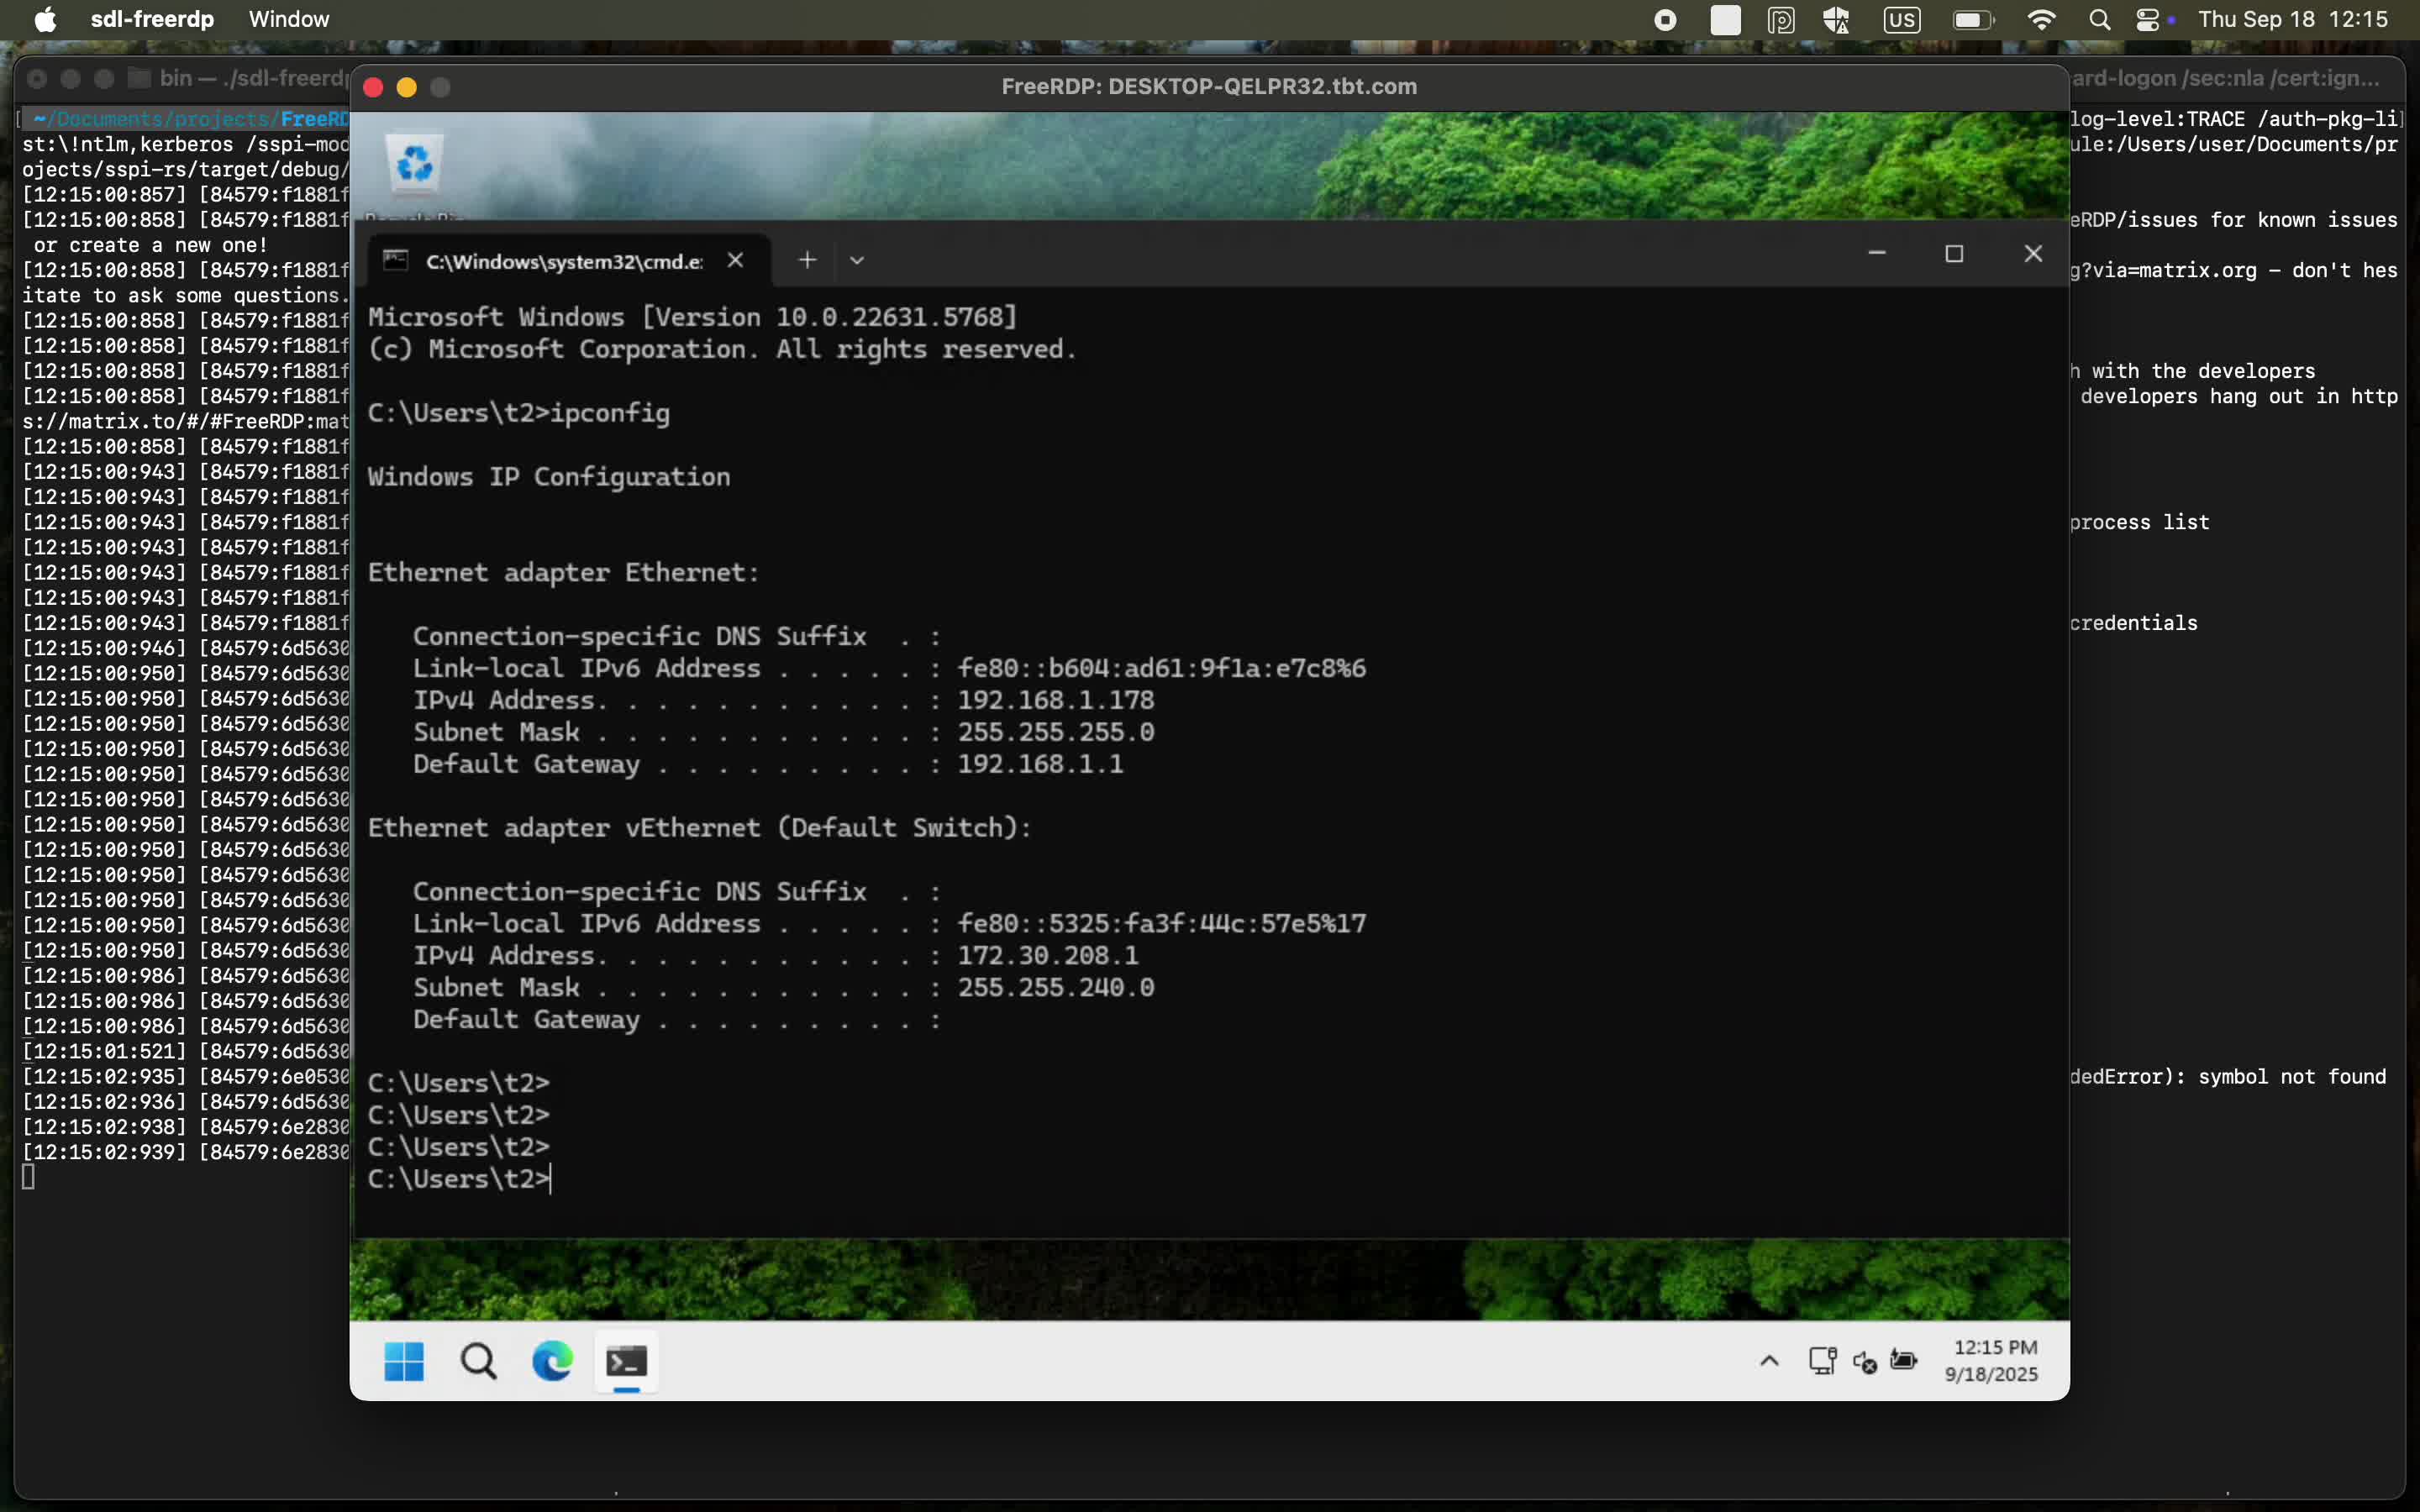The image size is (2420, 1512).
Task: Click the remote display icon in the system tray
Action: coord(1822,1360)
